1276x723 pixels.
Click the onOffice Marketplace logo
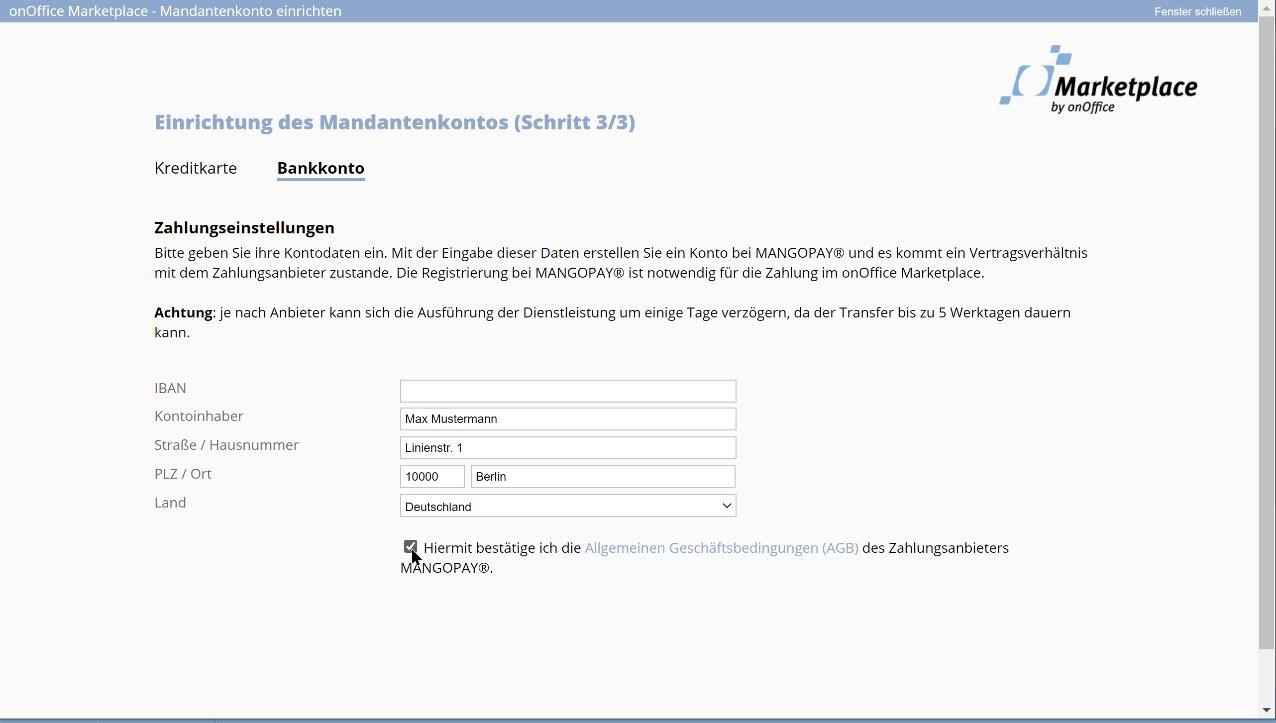click(1098, 80)
